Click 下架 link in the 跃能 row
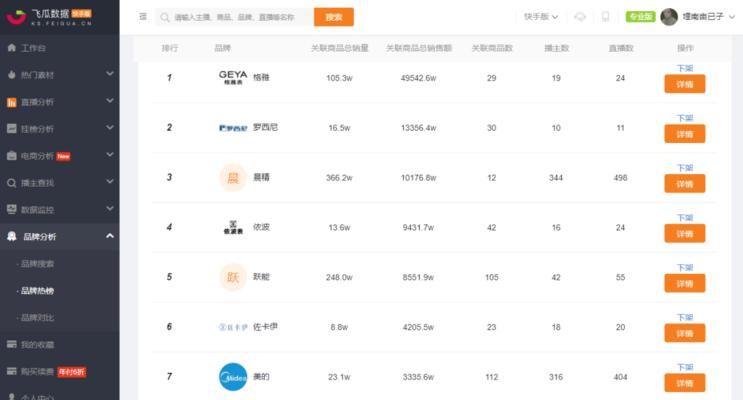The width and height of the screenshot is (743, 400). 685,267
